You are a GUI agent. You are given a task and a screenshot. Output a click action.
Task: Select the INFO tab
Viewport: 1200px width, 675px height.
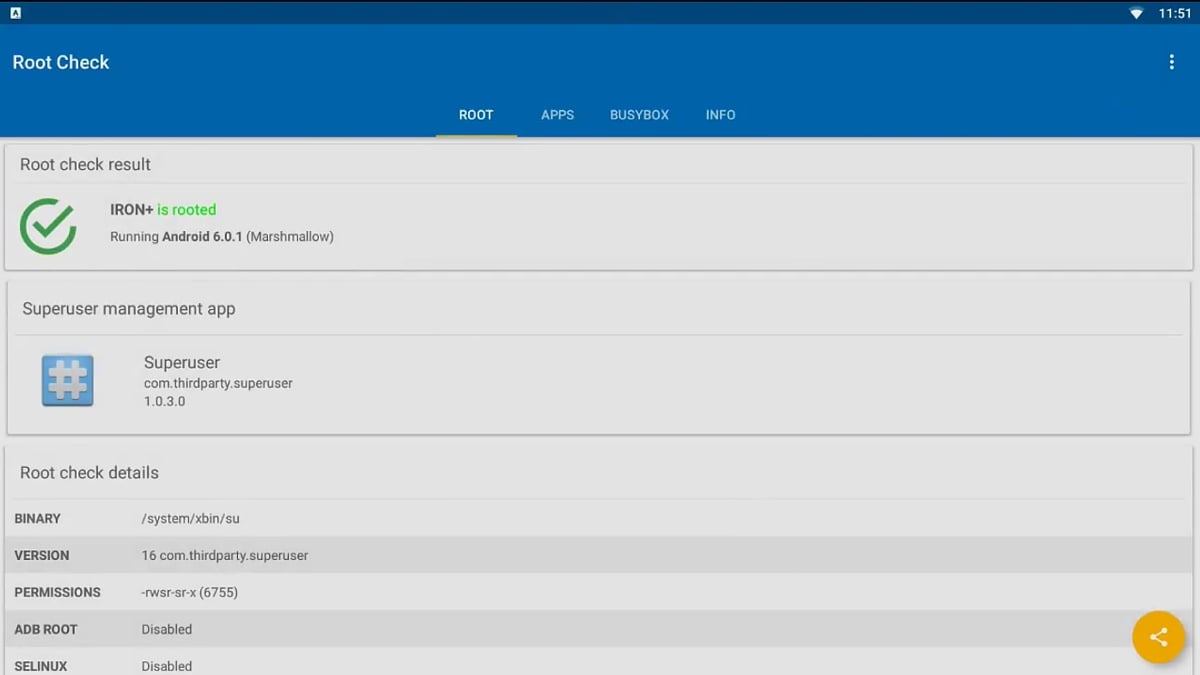tap(720, 115)
